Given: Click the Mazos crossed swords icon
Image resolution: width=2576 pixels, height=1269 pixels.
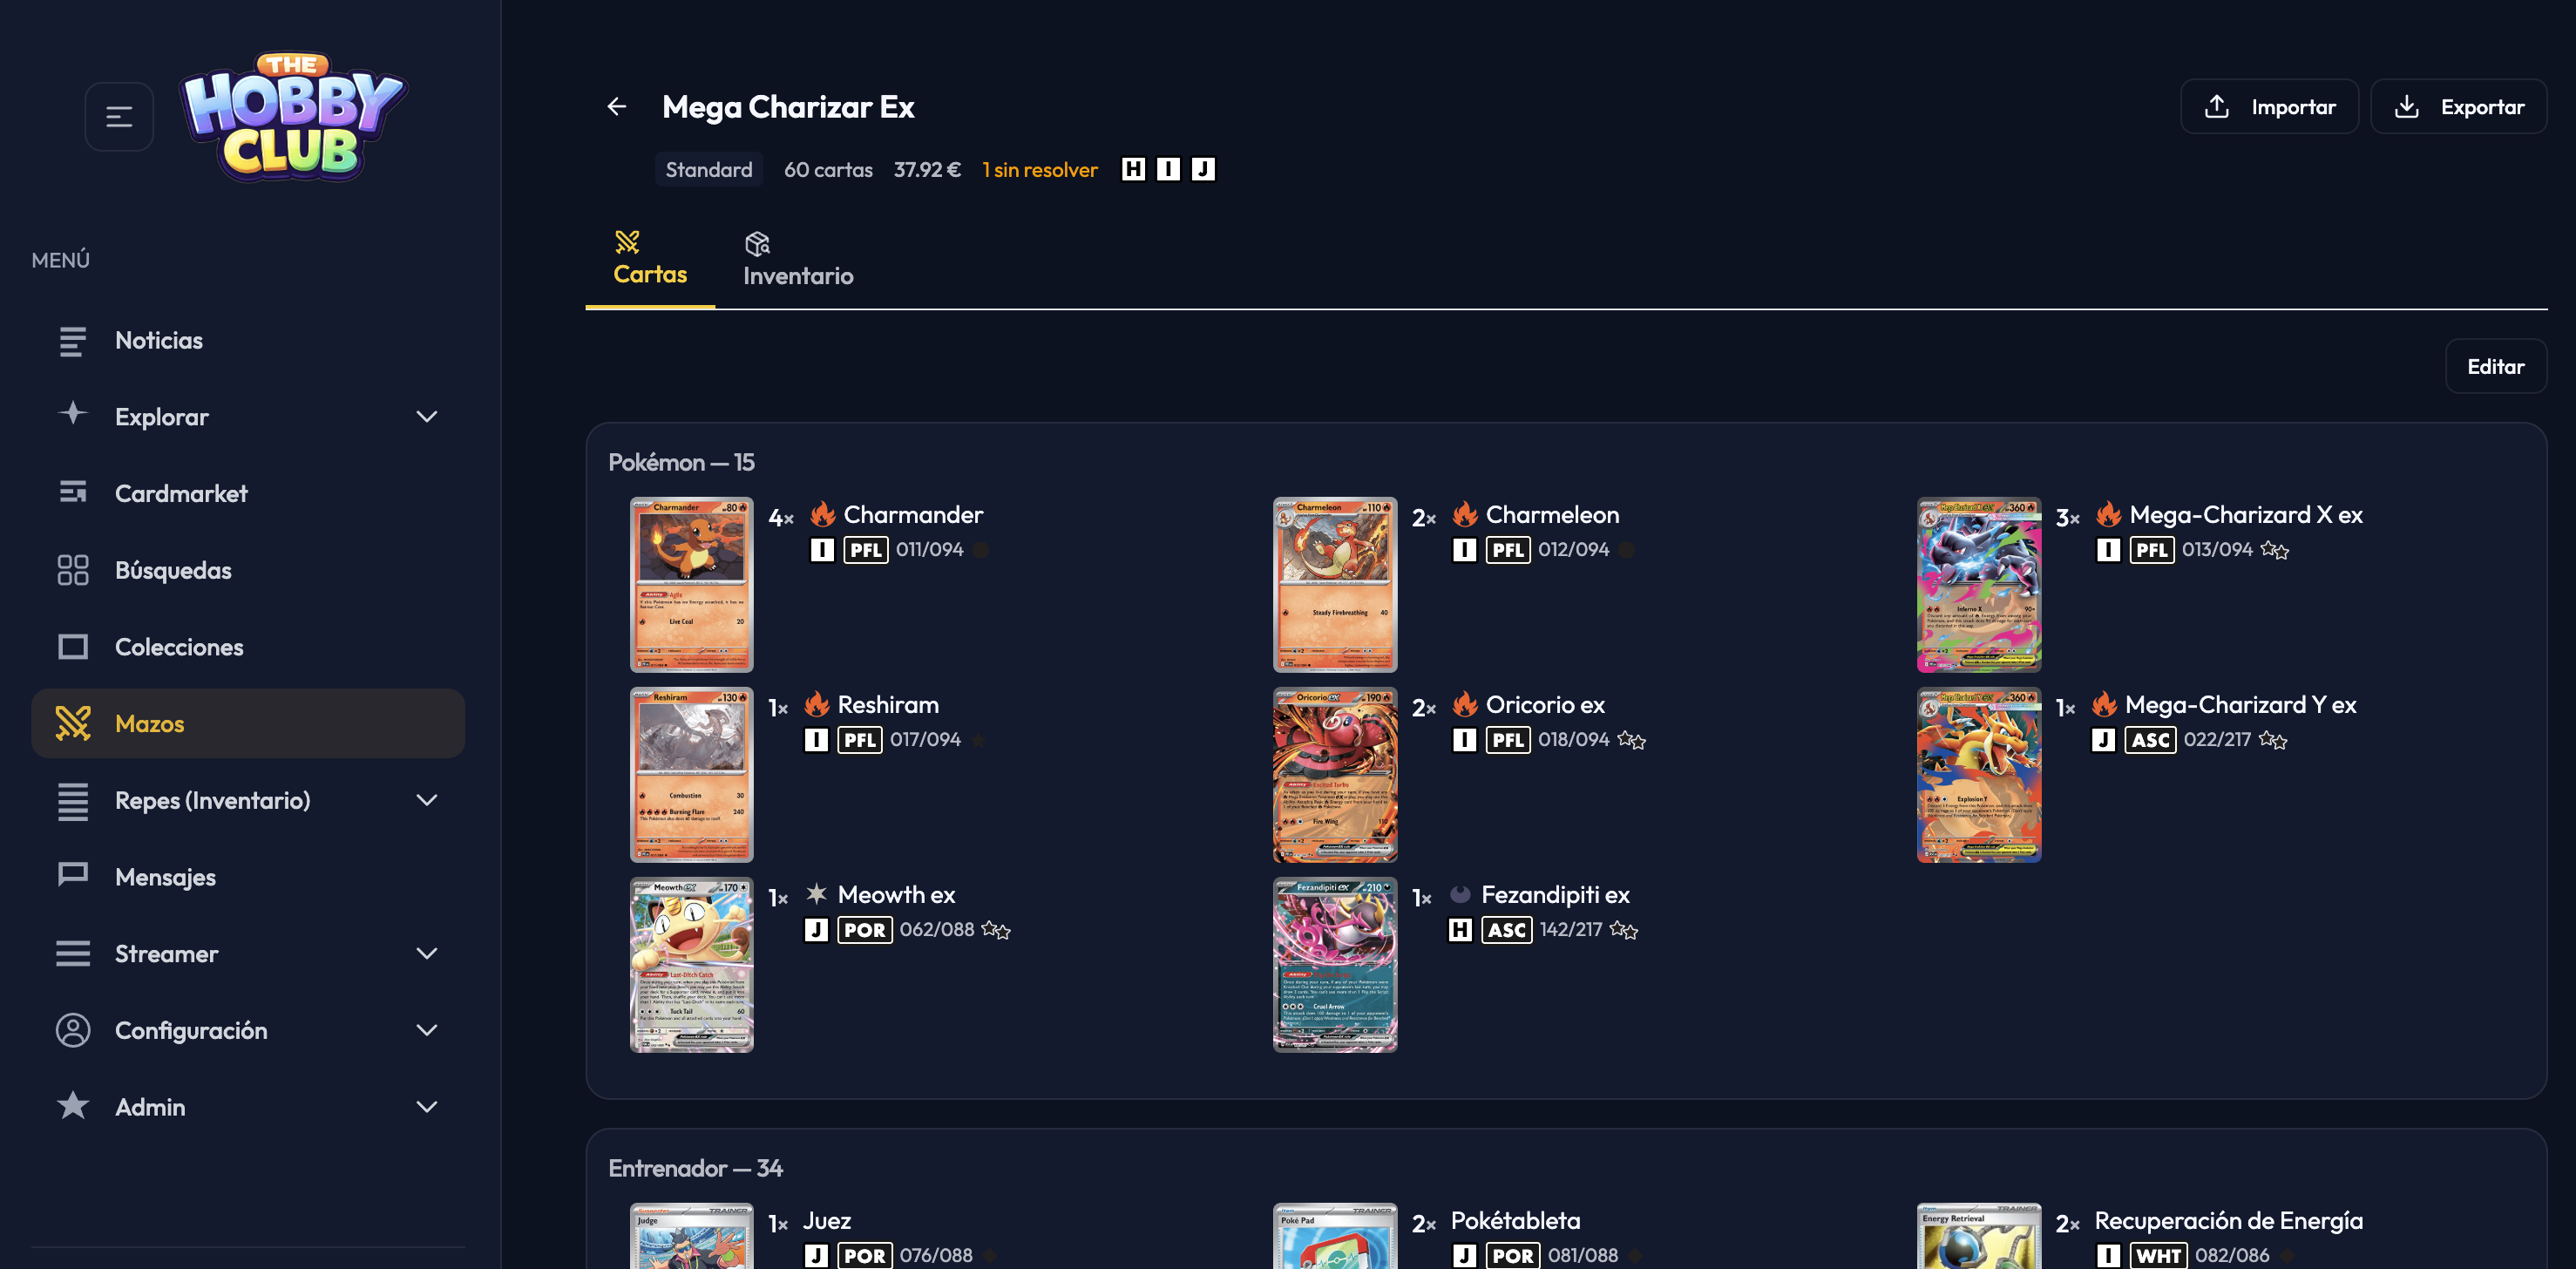Looking at the screenshot, I should 73,723.
